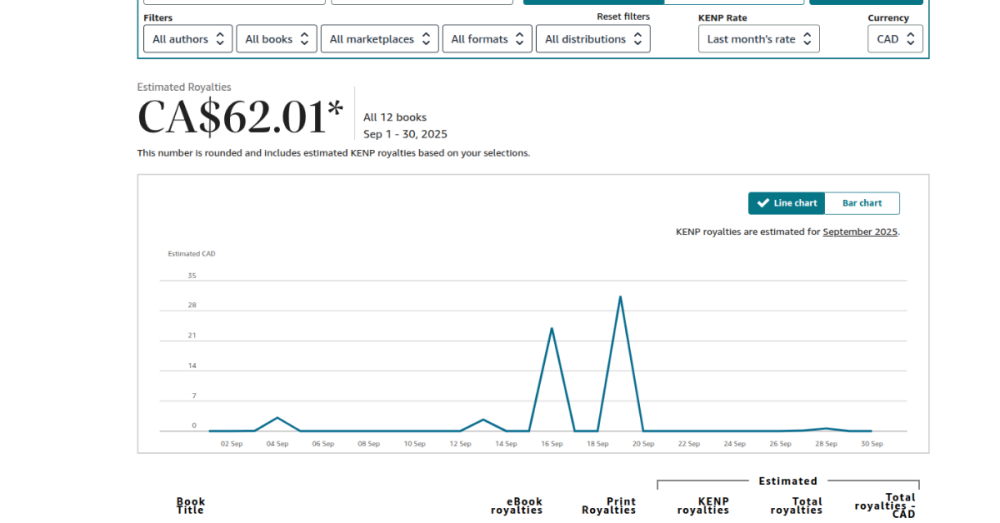The height and width of the screenshot is (523, 1000).
Task: Click the small chart bump near 13 Sep
Action: (x=483, y=420)
